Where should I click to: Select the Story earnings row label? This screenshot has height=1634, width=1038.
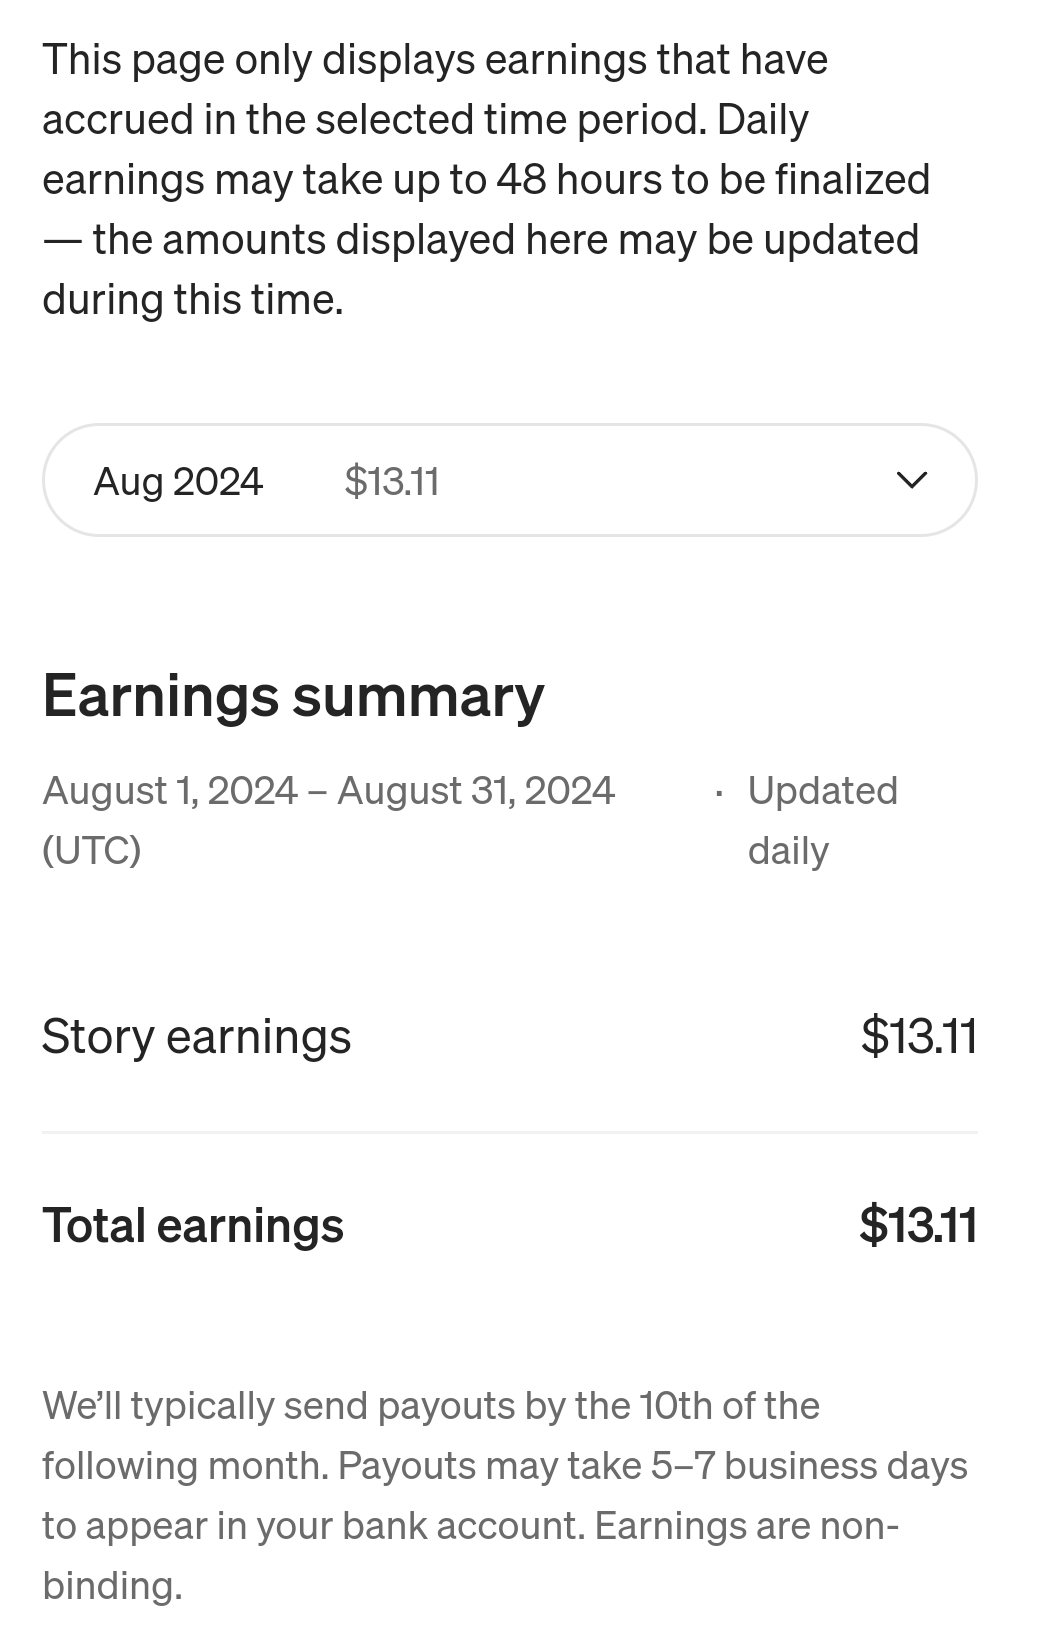click(x=196, y=1036)
